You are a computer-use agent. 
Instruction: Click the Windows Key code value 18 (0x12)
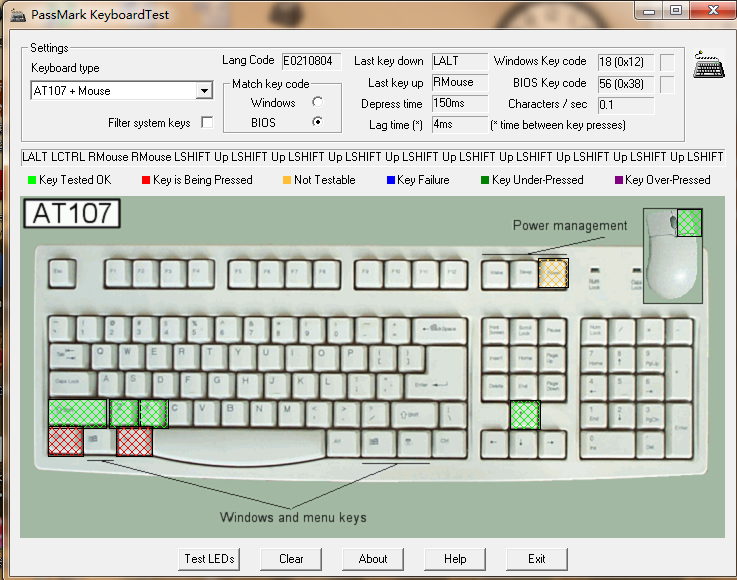626,62
